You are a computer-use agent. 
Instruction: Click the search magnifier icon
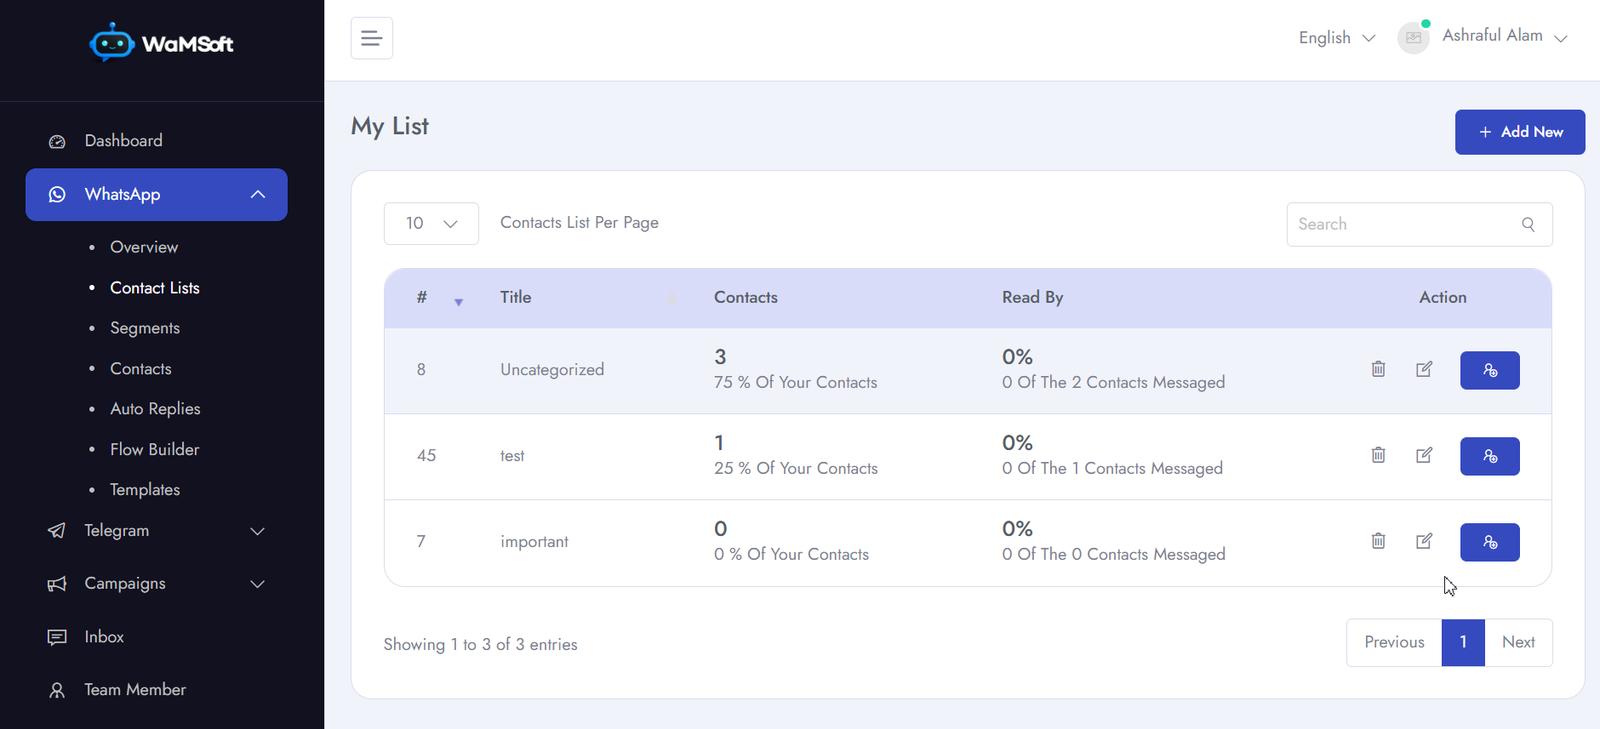pos(1528,224)
